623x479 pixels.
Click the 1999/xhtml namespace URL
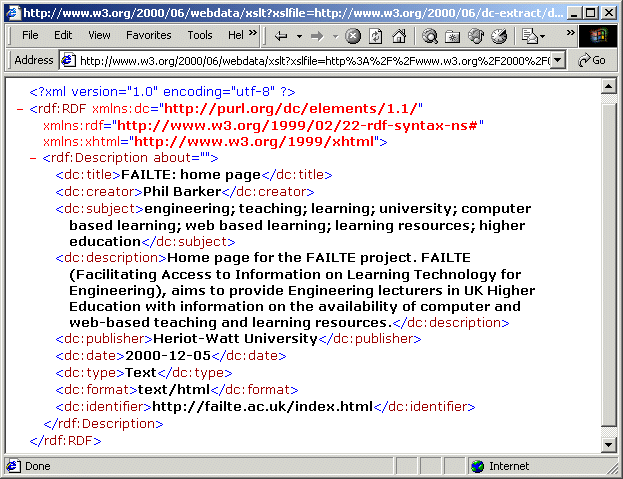tap(254, 141)
